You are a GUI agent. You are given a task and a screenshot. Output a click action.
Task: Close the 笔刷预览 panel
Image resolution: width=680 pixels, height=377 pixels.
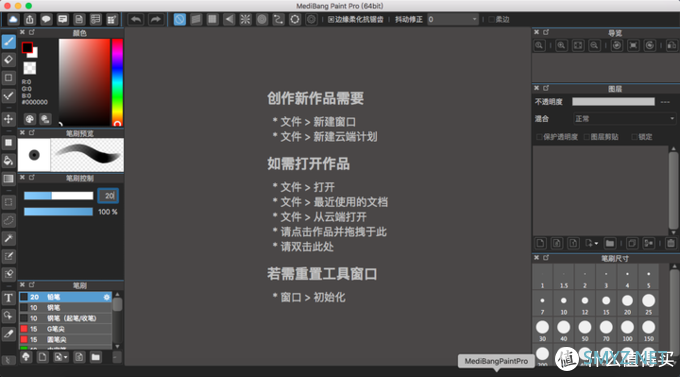pyautogui.click(x=22, y=133)
